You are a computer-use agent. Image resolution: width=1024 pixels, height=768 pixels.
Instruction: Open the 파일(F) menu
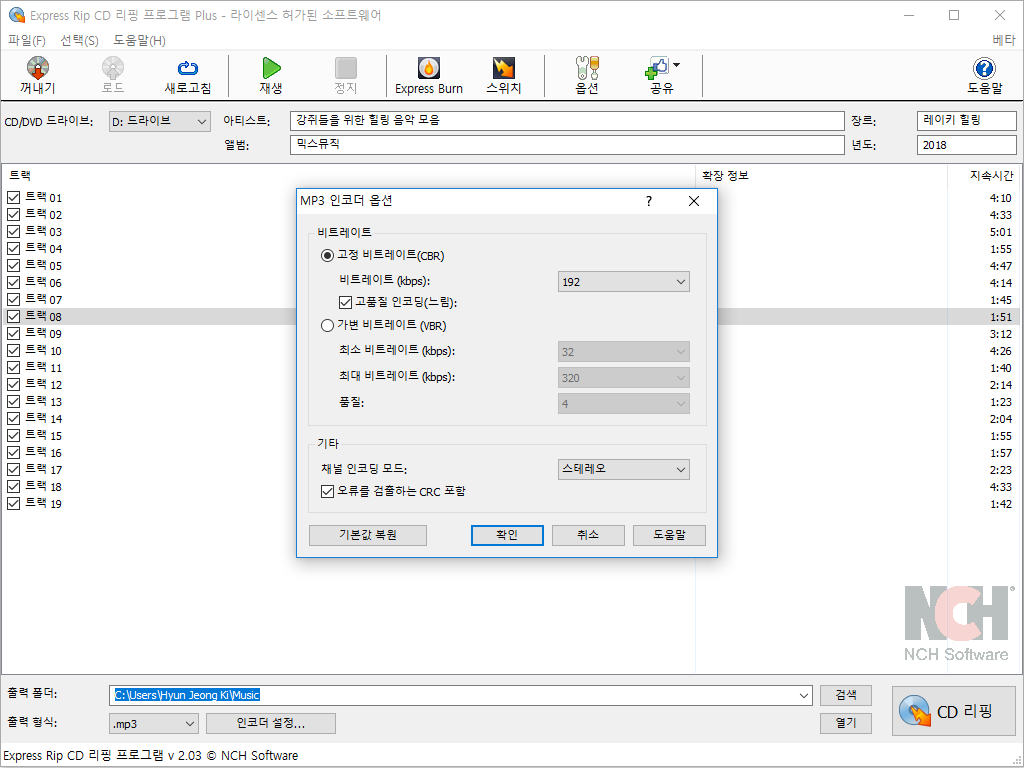pyautogui.click(x=27, y=40)
